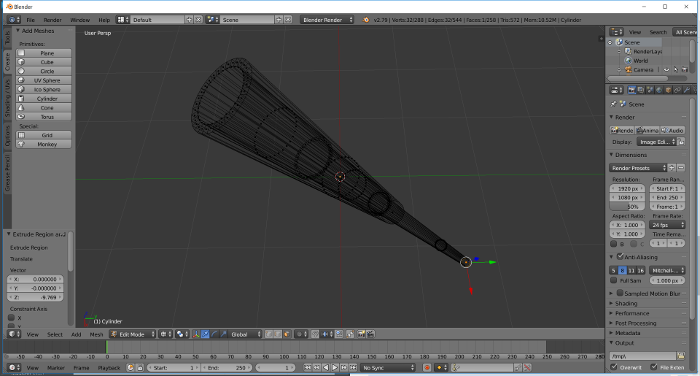Toggle Camera visibility eye in outliner
Viewport: 700px width, 376px height.
667,70
